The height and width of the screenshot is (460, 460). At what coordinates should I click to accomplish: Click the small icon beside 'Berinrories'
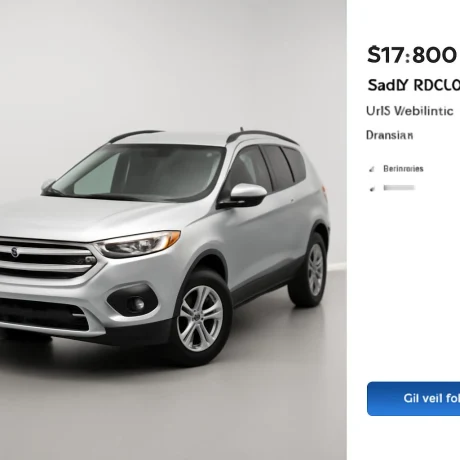coord(372,169)
